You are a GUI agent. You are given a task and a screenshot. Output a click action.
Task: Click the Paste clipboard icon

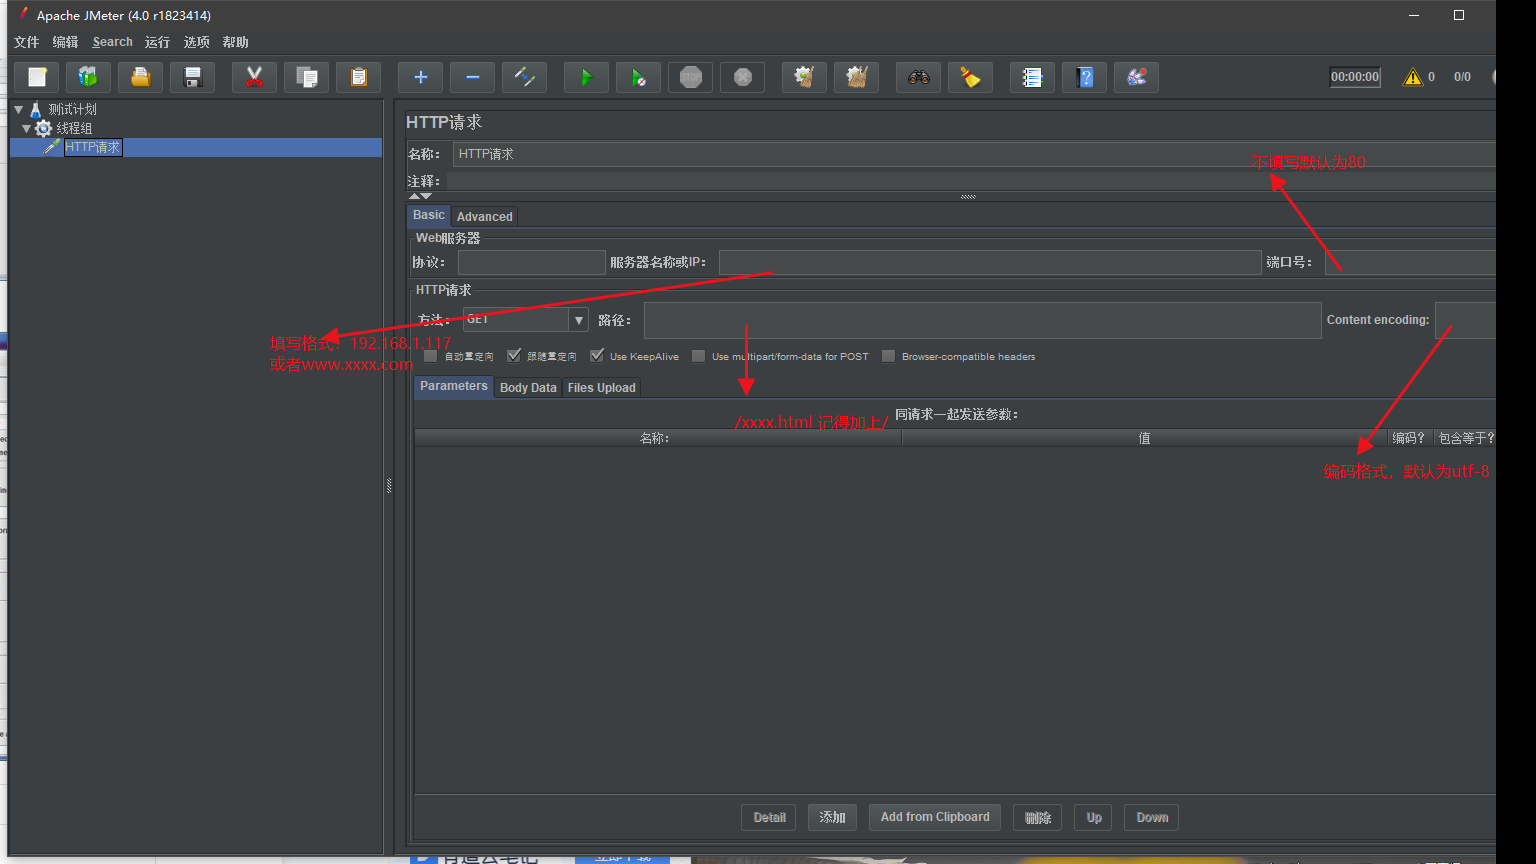pyautogui.click(x=359, y=77)
